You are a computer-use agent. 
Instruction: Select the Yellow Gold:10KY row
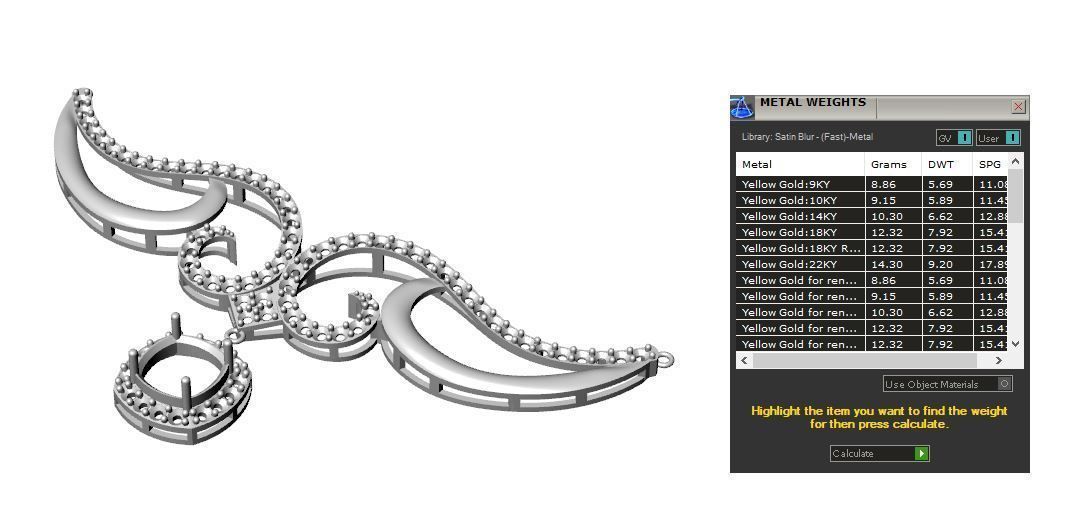(872, 200)
